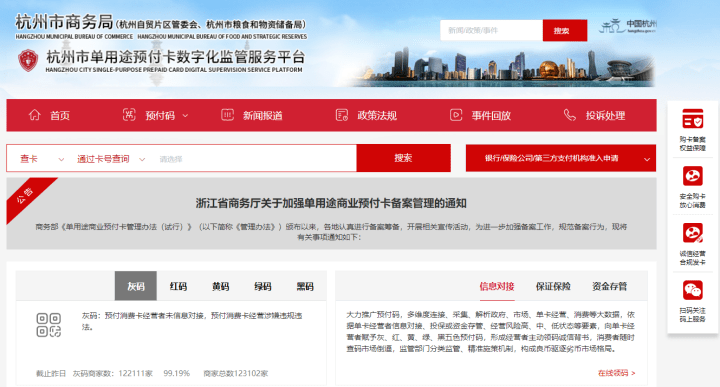Click the 中国杭州 logo at top right
Screen dimensions: 720x387
click(x=628, y=26)
